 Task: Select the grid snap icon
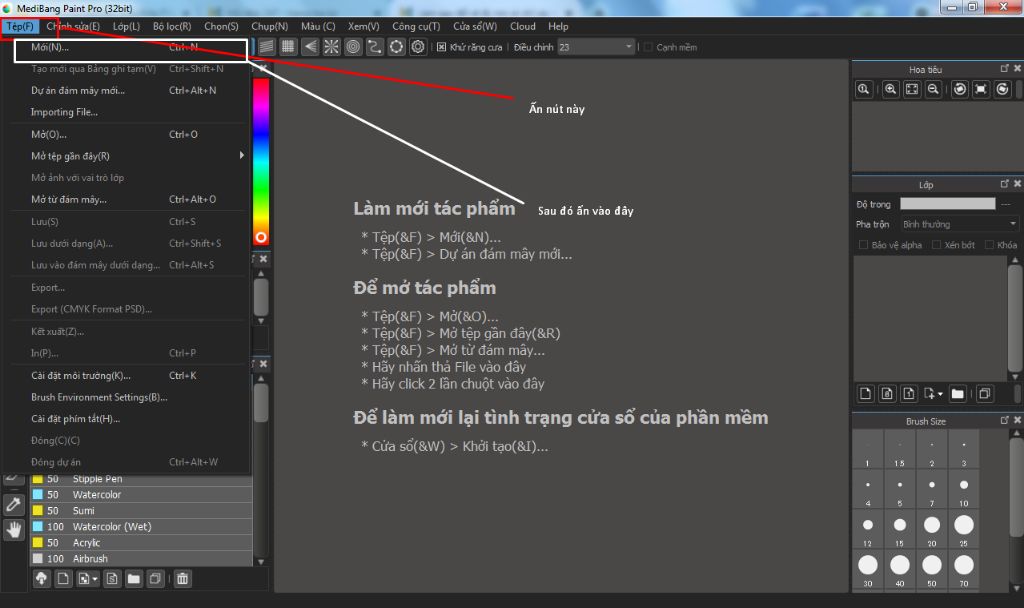pyautogui.click(x=288, y=47)
